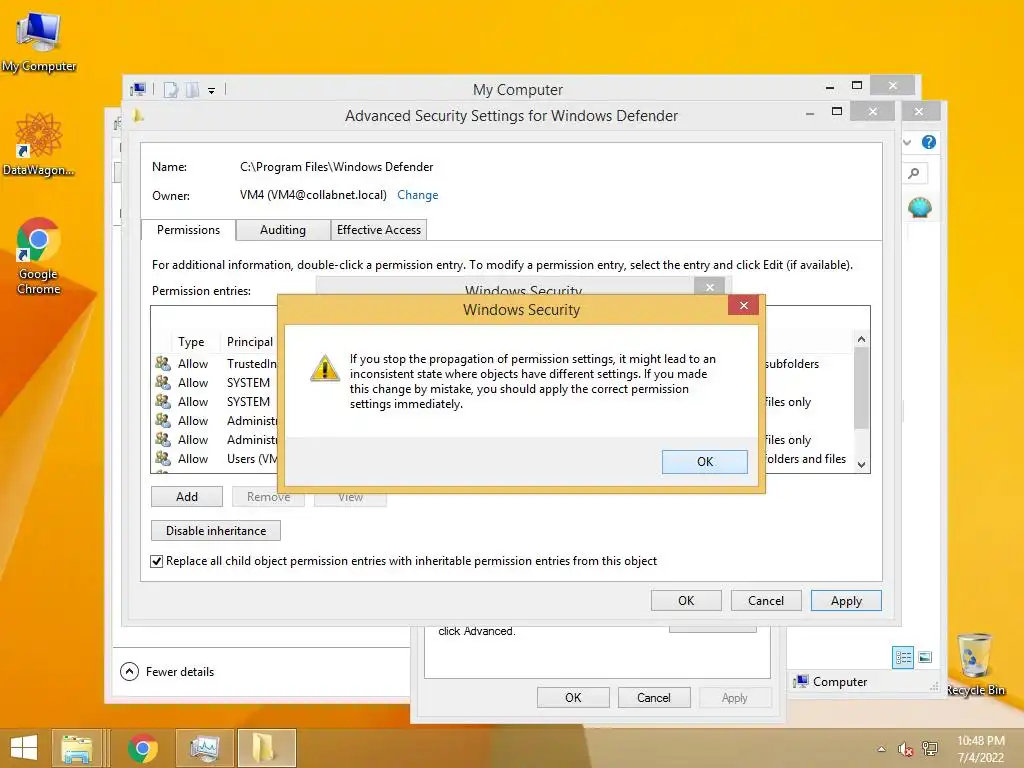Image resolution: width=1024 pixels, height=768 pixels.
Task: Launch Chrome from the taskbar
Action: click(142, 748)
